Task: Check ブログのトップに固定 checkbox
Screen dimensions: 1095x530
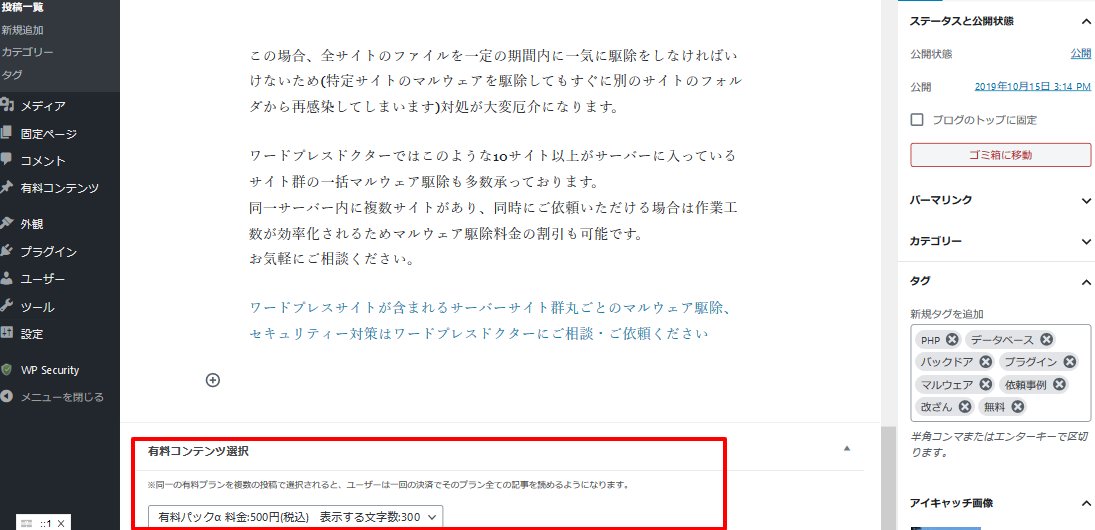Action: pyautogui.click(x=917, y=119)
